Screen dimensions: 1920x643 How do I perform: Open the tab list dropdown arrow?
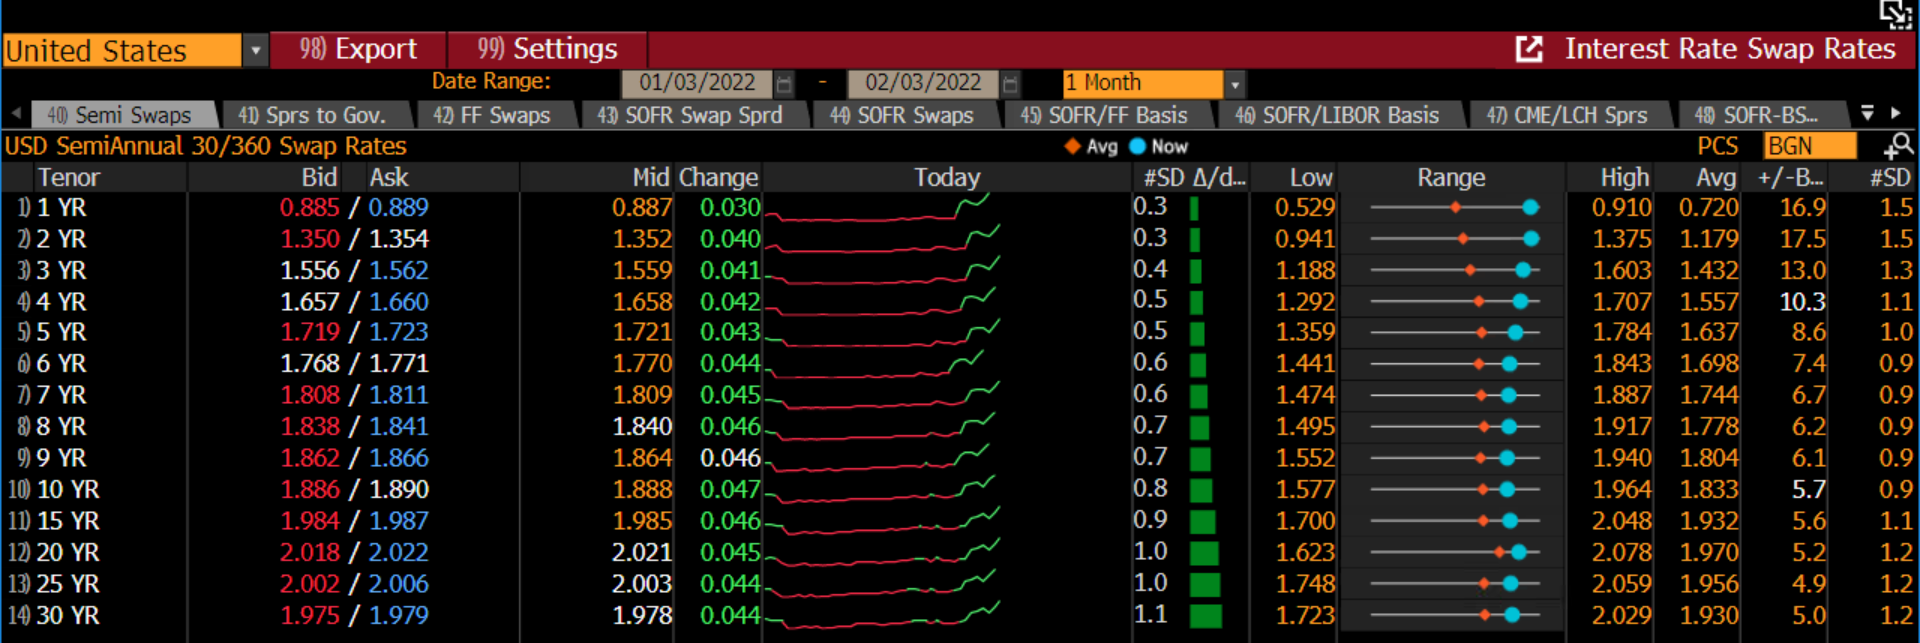tap(1867, 113)
